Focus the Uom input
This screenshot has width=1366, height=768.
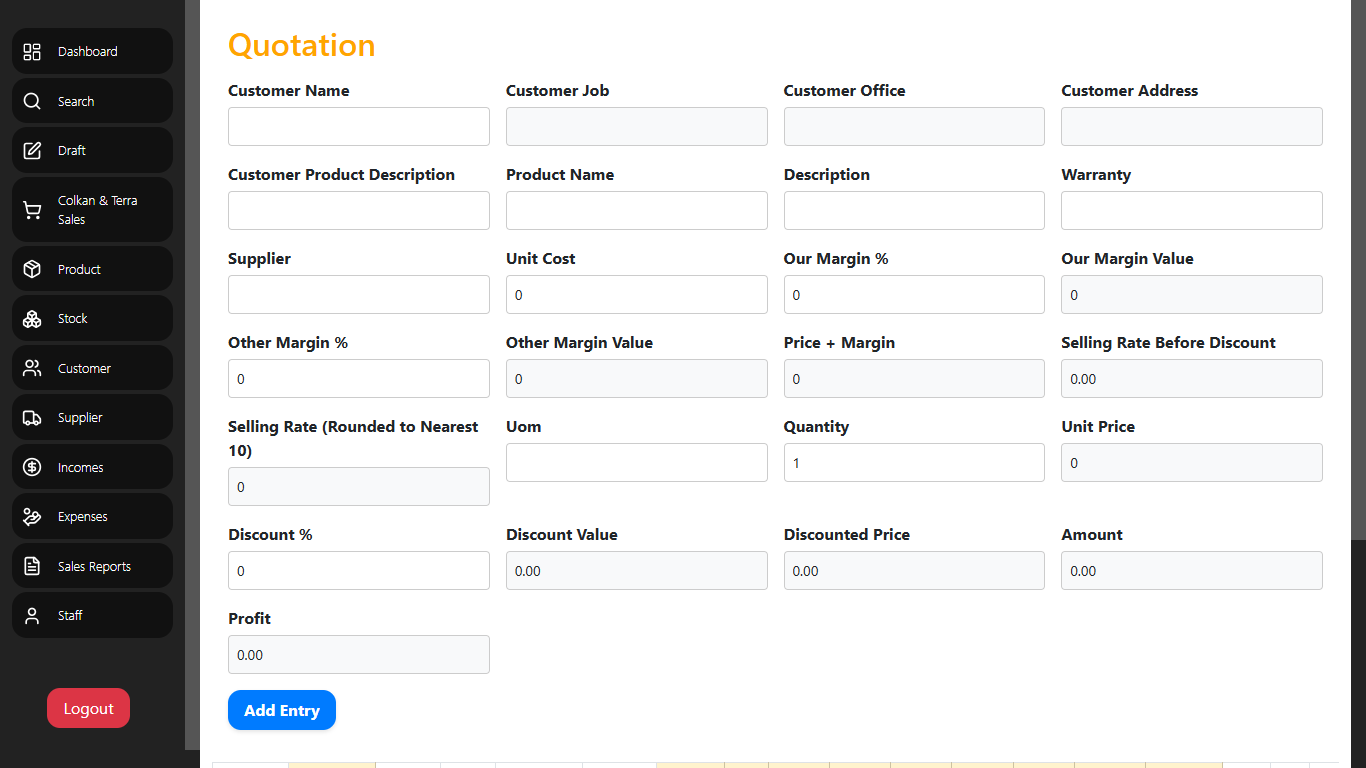coord(637,463)
